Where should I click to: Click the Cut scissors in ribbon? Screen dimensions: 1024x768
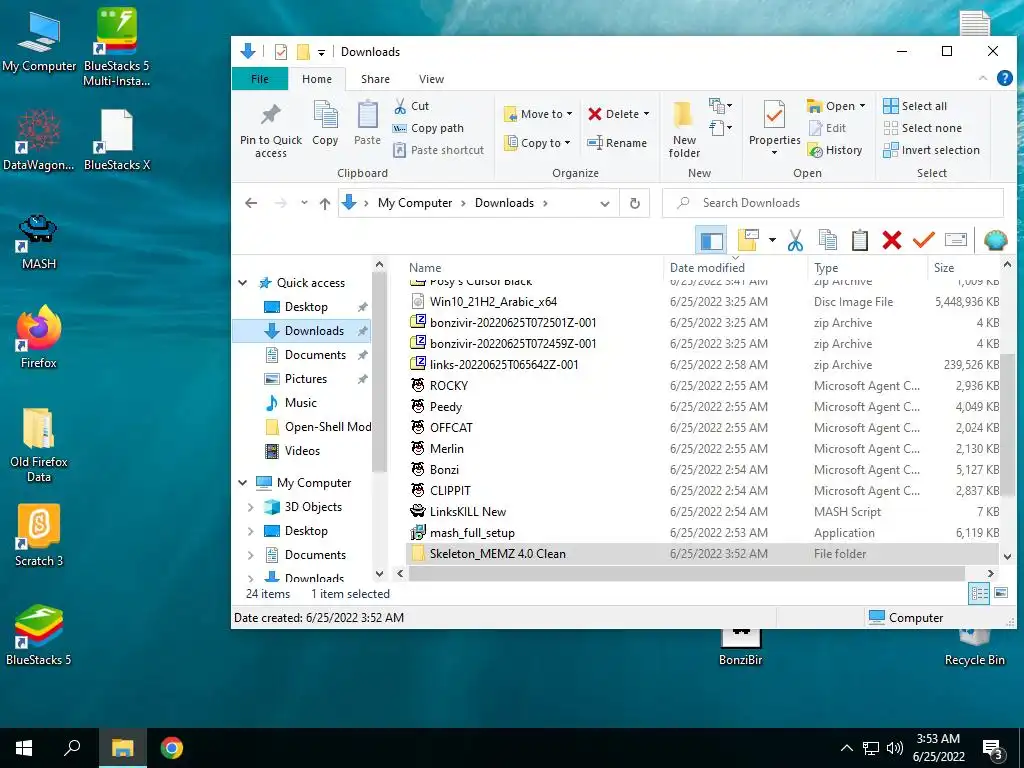400,106
